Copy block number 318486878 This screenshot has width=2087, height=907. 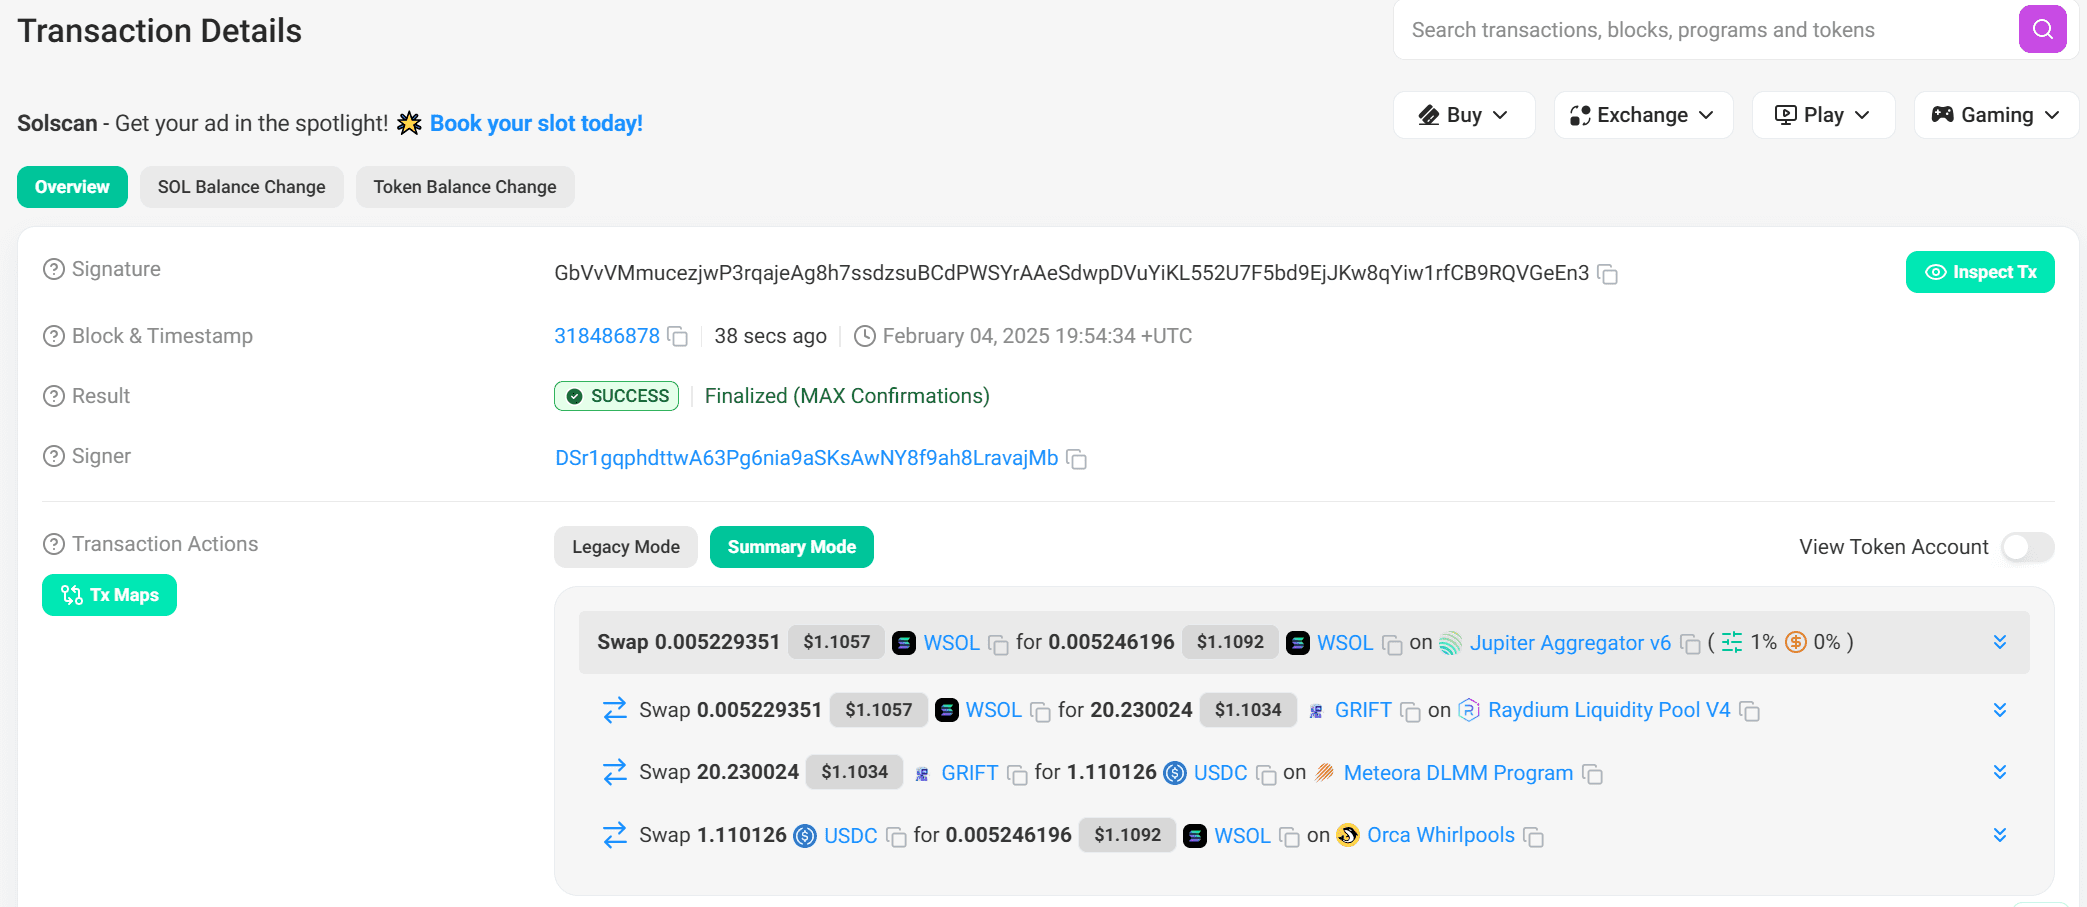pyautogui.click(x=677, y=337)
